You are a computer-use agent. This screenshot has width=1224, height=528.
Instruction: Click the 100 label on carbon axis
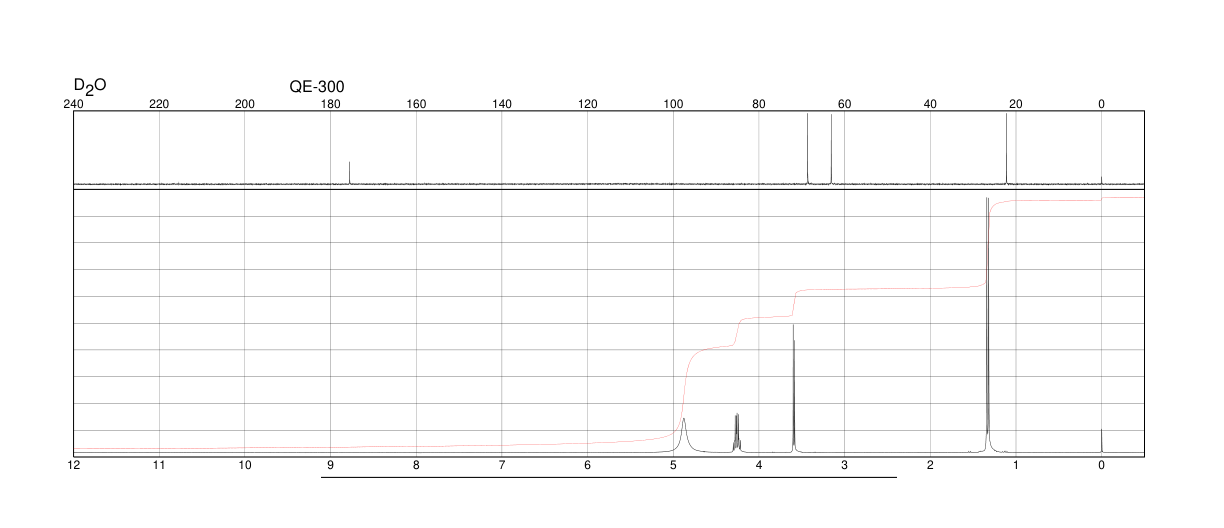pos(673,104)
